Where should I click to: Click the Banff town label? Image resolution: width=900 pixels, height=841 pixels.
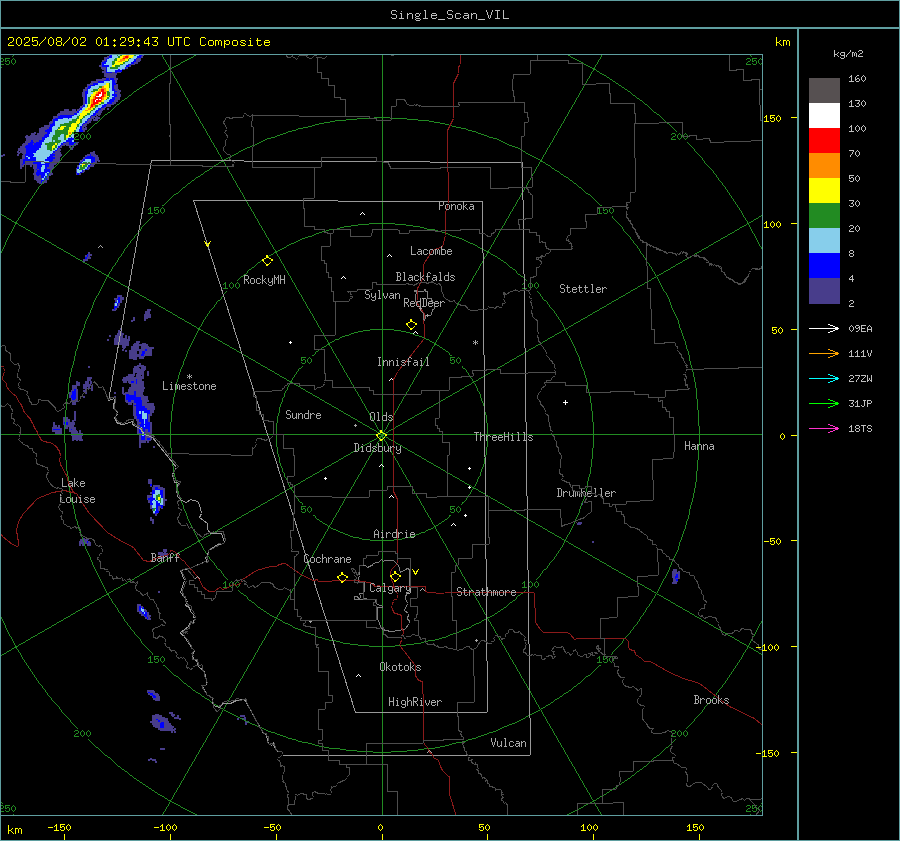click(x=165, y=557)
